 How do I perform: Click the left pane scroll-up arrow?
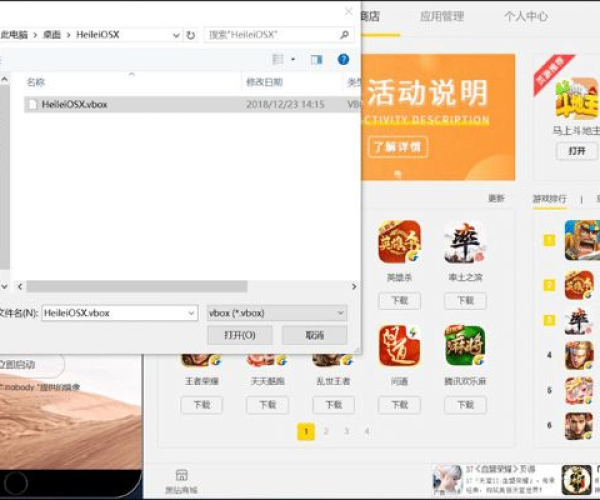coord(5,80)
